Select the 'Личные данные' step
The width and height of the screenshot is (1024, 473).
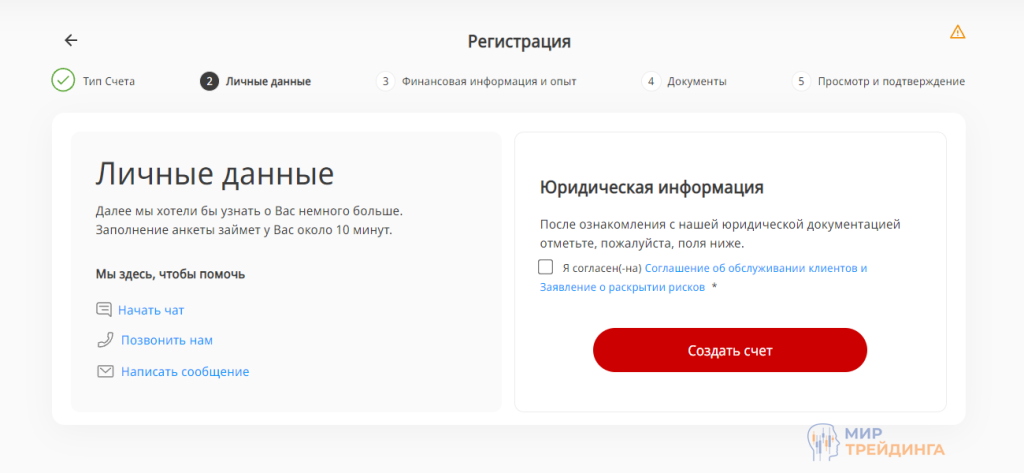[268, 81]
